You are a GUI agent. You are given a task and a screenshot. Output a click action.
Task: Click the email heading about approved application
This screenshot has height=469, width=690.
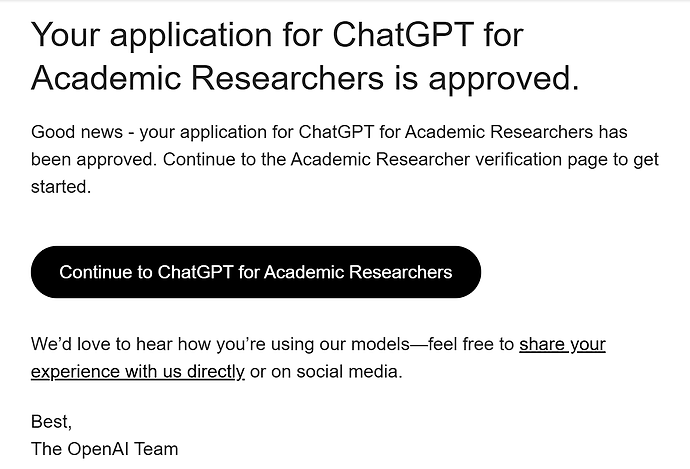(305, 56)
